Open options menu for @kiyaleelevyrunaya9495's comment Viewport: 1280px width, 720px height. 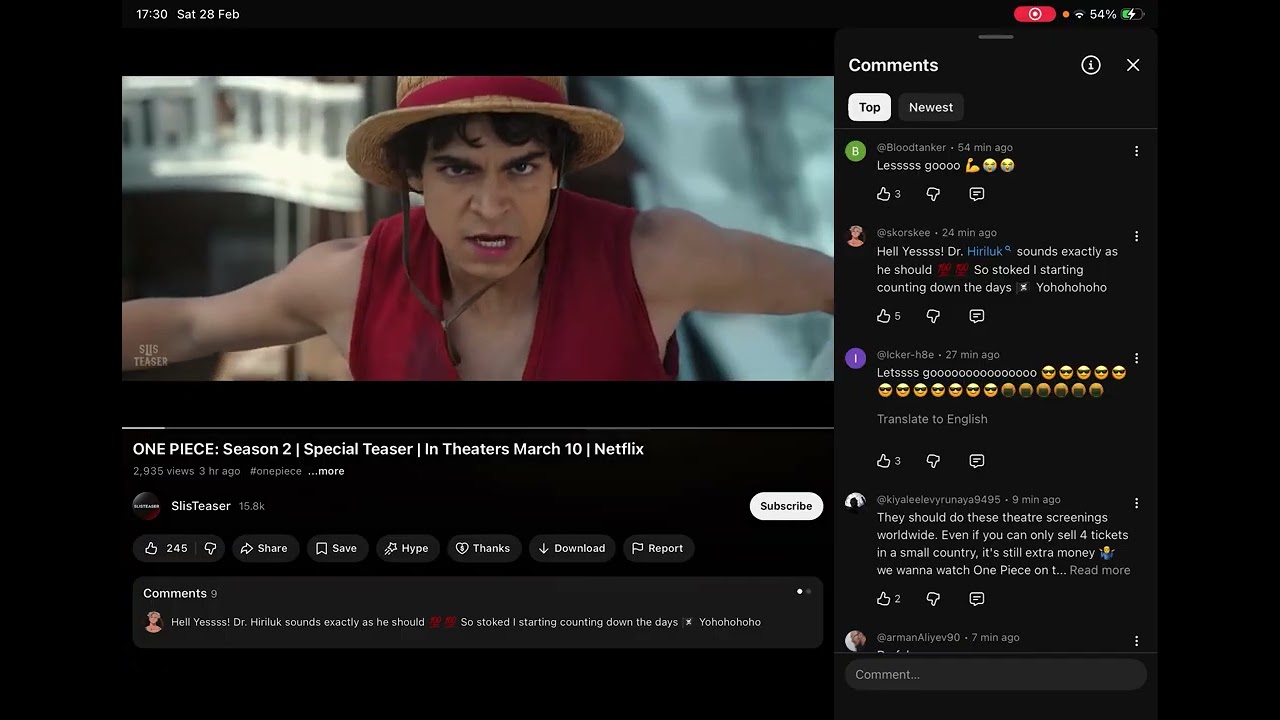tap(1136, 503)
